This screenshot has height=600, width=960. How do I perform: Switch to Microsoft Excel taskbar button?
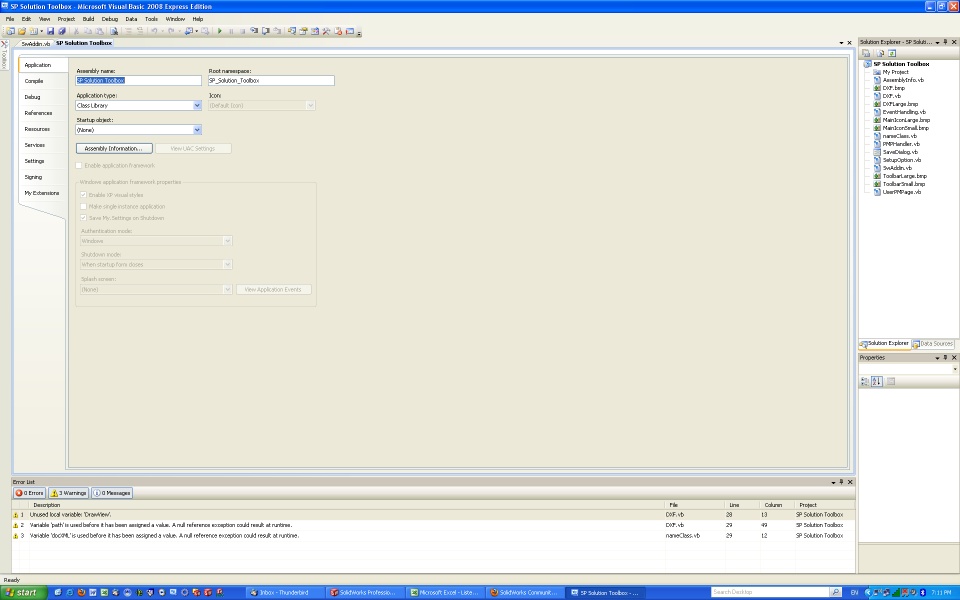(x=446, y=592)
